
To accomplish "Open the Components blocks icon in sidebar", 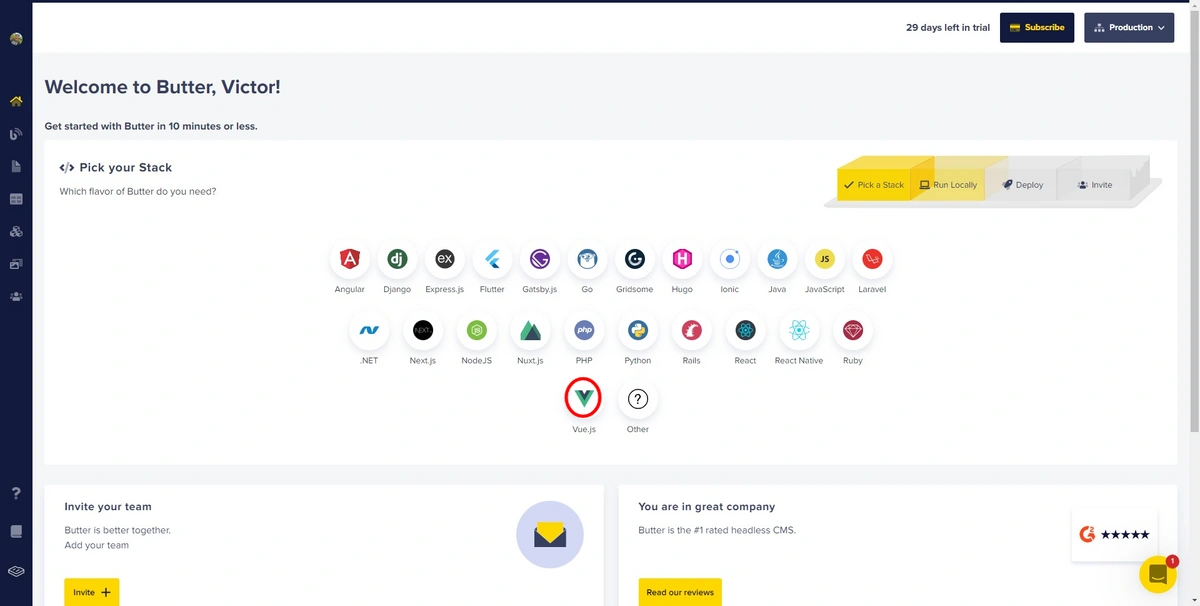I will coord(16,231).
